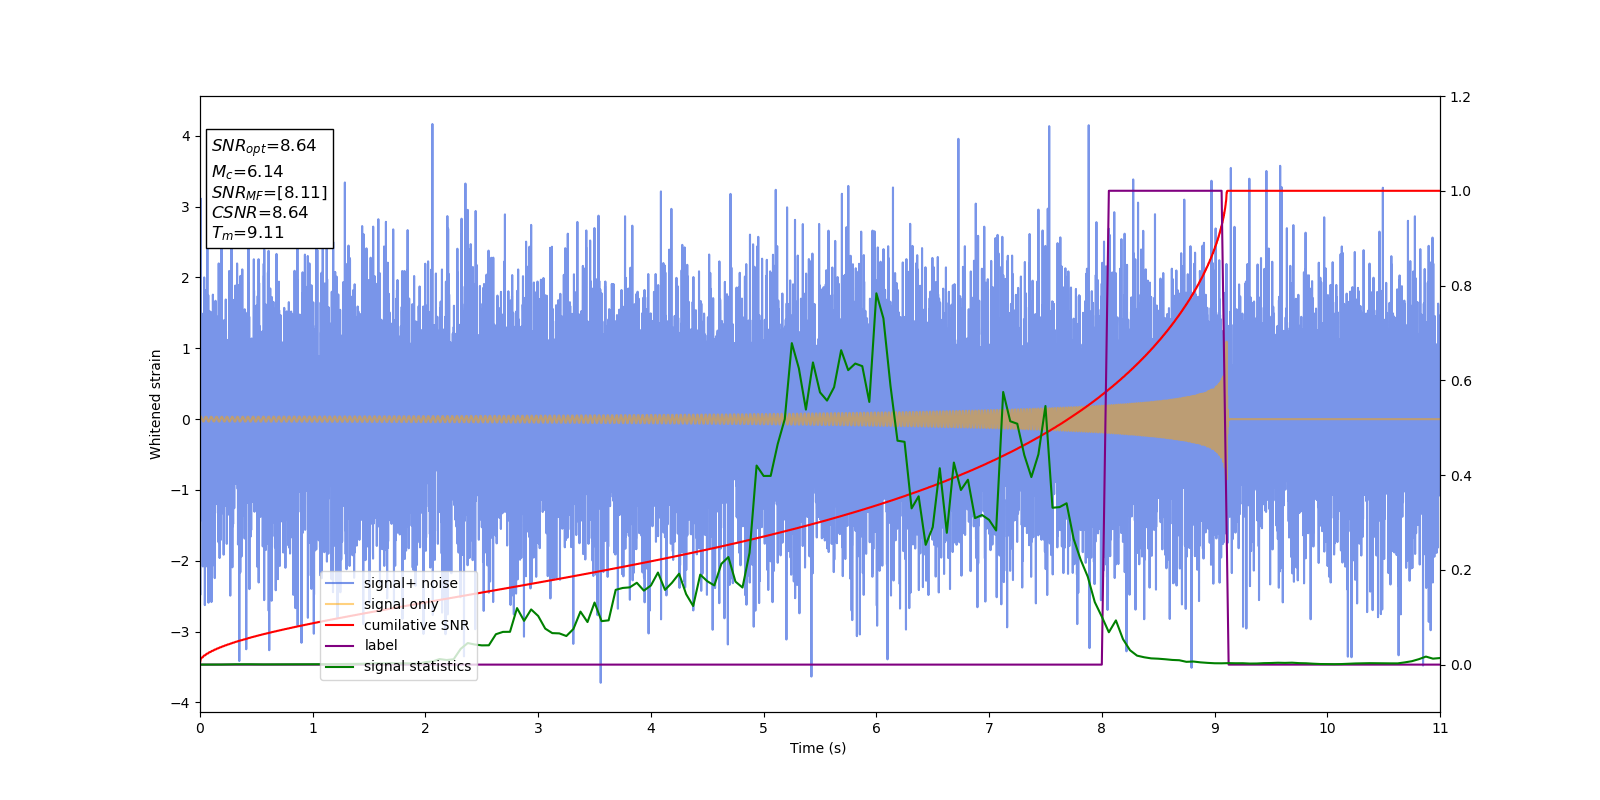Click the purple label plateau top line
This screenshot has height=800, width=1600.
click(x=1165, y=191)
